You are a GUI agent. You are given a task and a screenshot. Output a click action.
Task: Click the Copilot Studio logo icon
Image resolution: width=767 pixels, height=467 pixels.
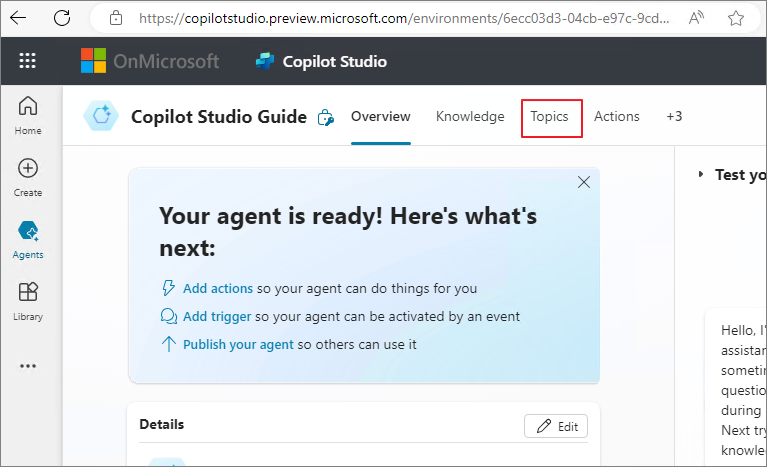(265, 61)
